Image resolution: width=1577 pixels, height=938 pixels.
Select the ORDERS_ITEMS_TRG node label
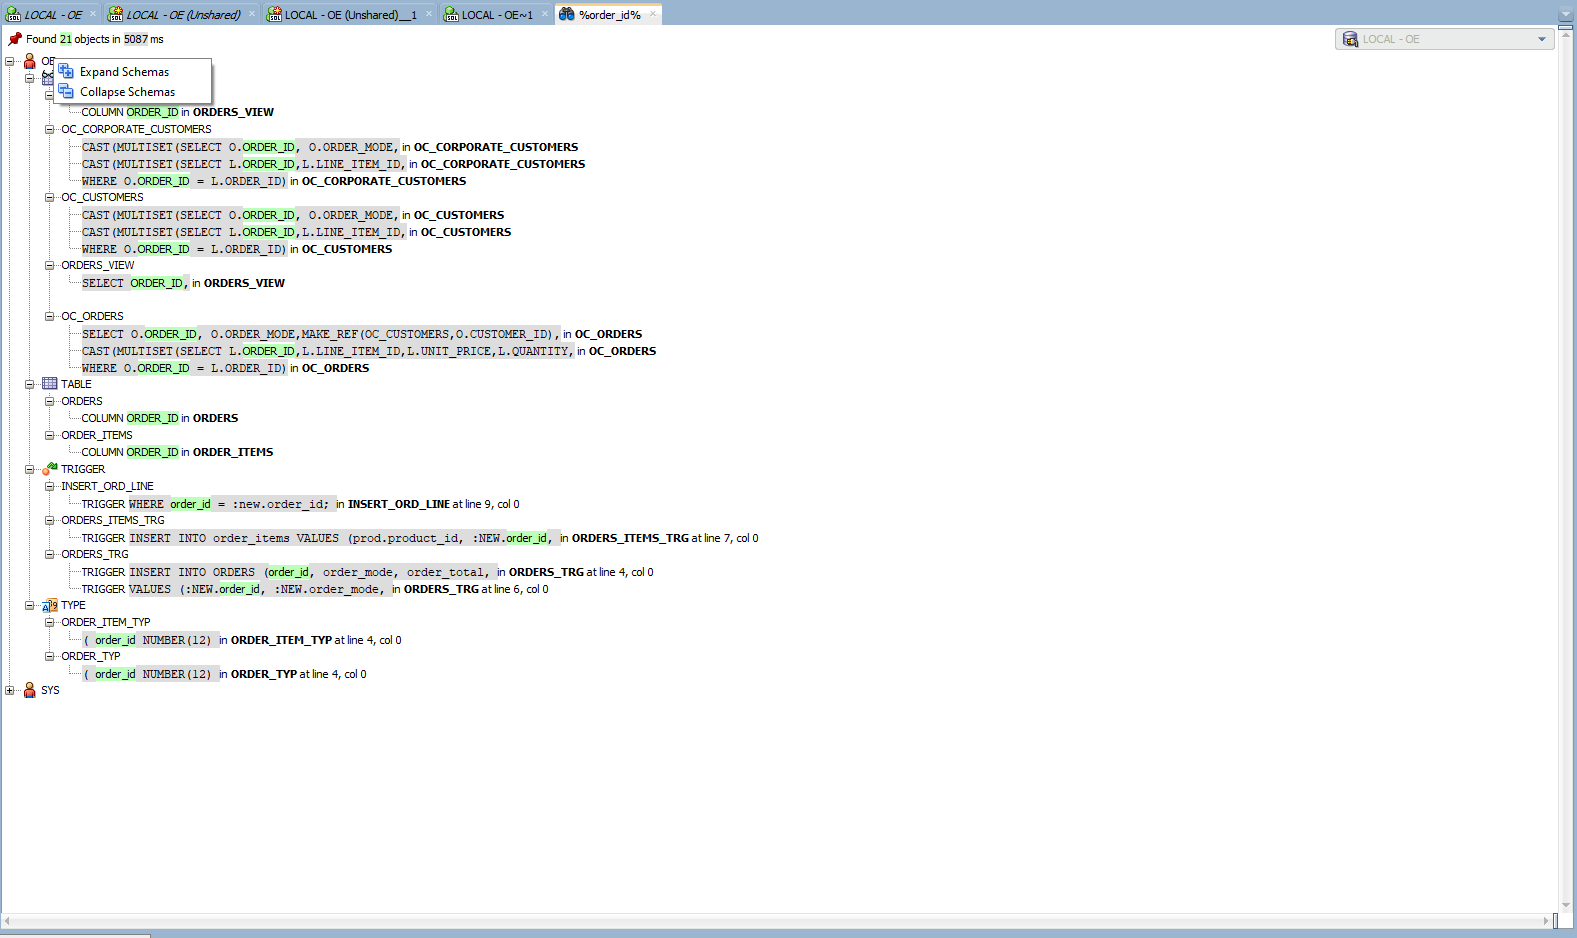pos(113,520)
